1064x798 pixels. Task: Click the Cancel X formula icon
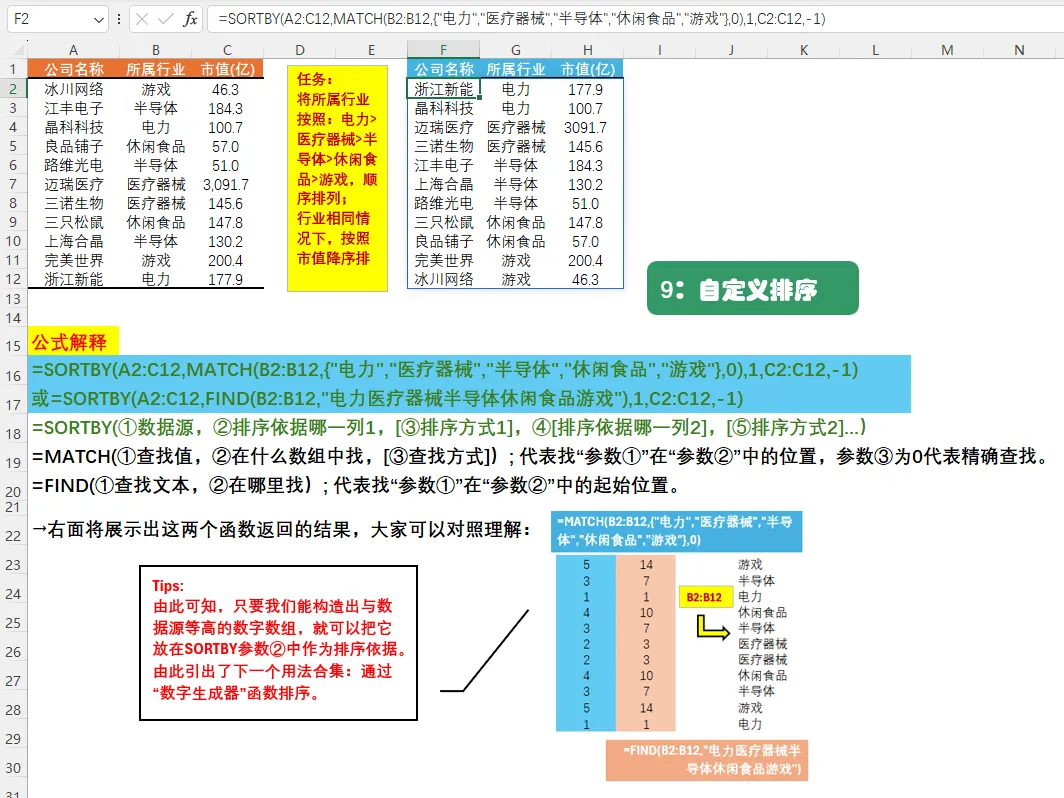[142, 19]
